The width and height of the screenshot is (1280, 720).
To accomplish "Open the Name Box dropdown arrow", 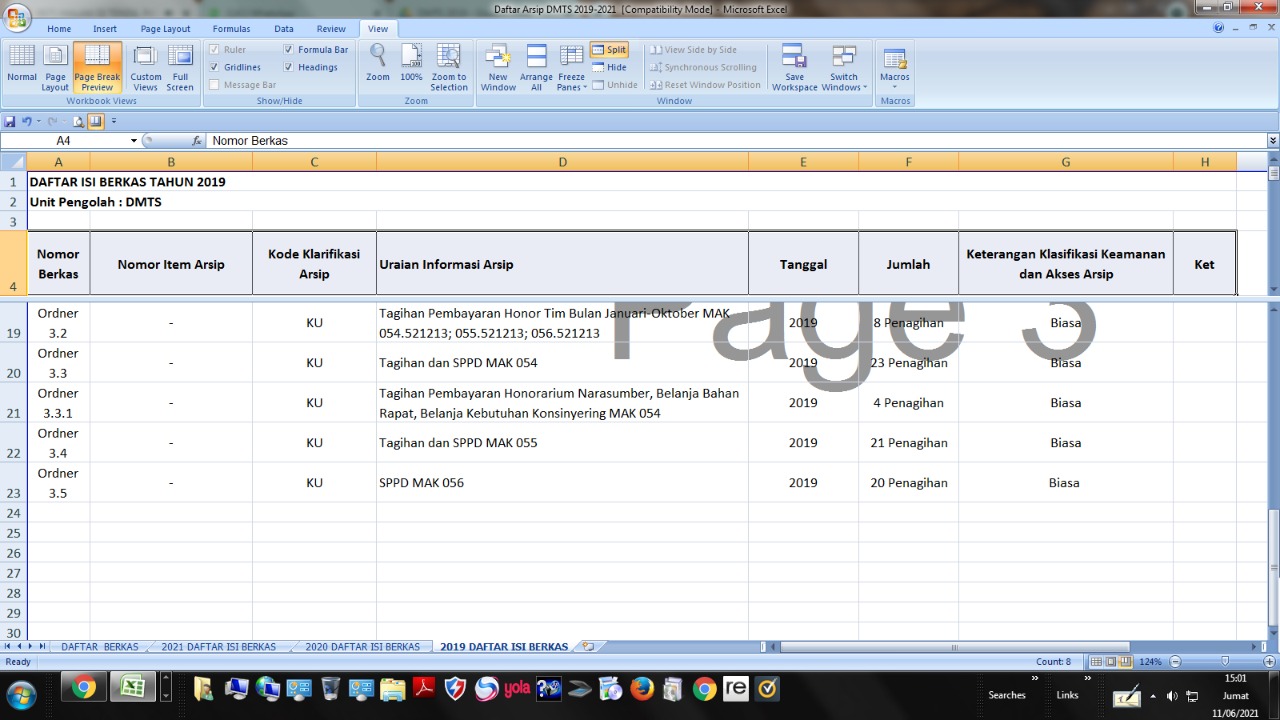I will pos(134,141).
